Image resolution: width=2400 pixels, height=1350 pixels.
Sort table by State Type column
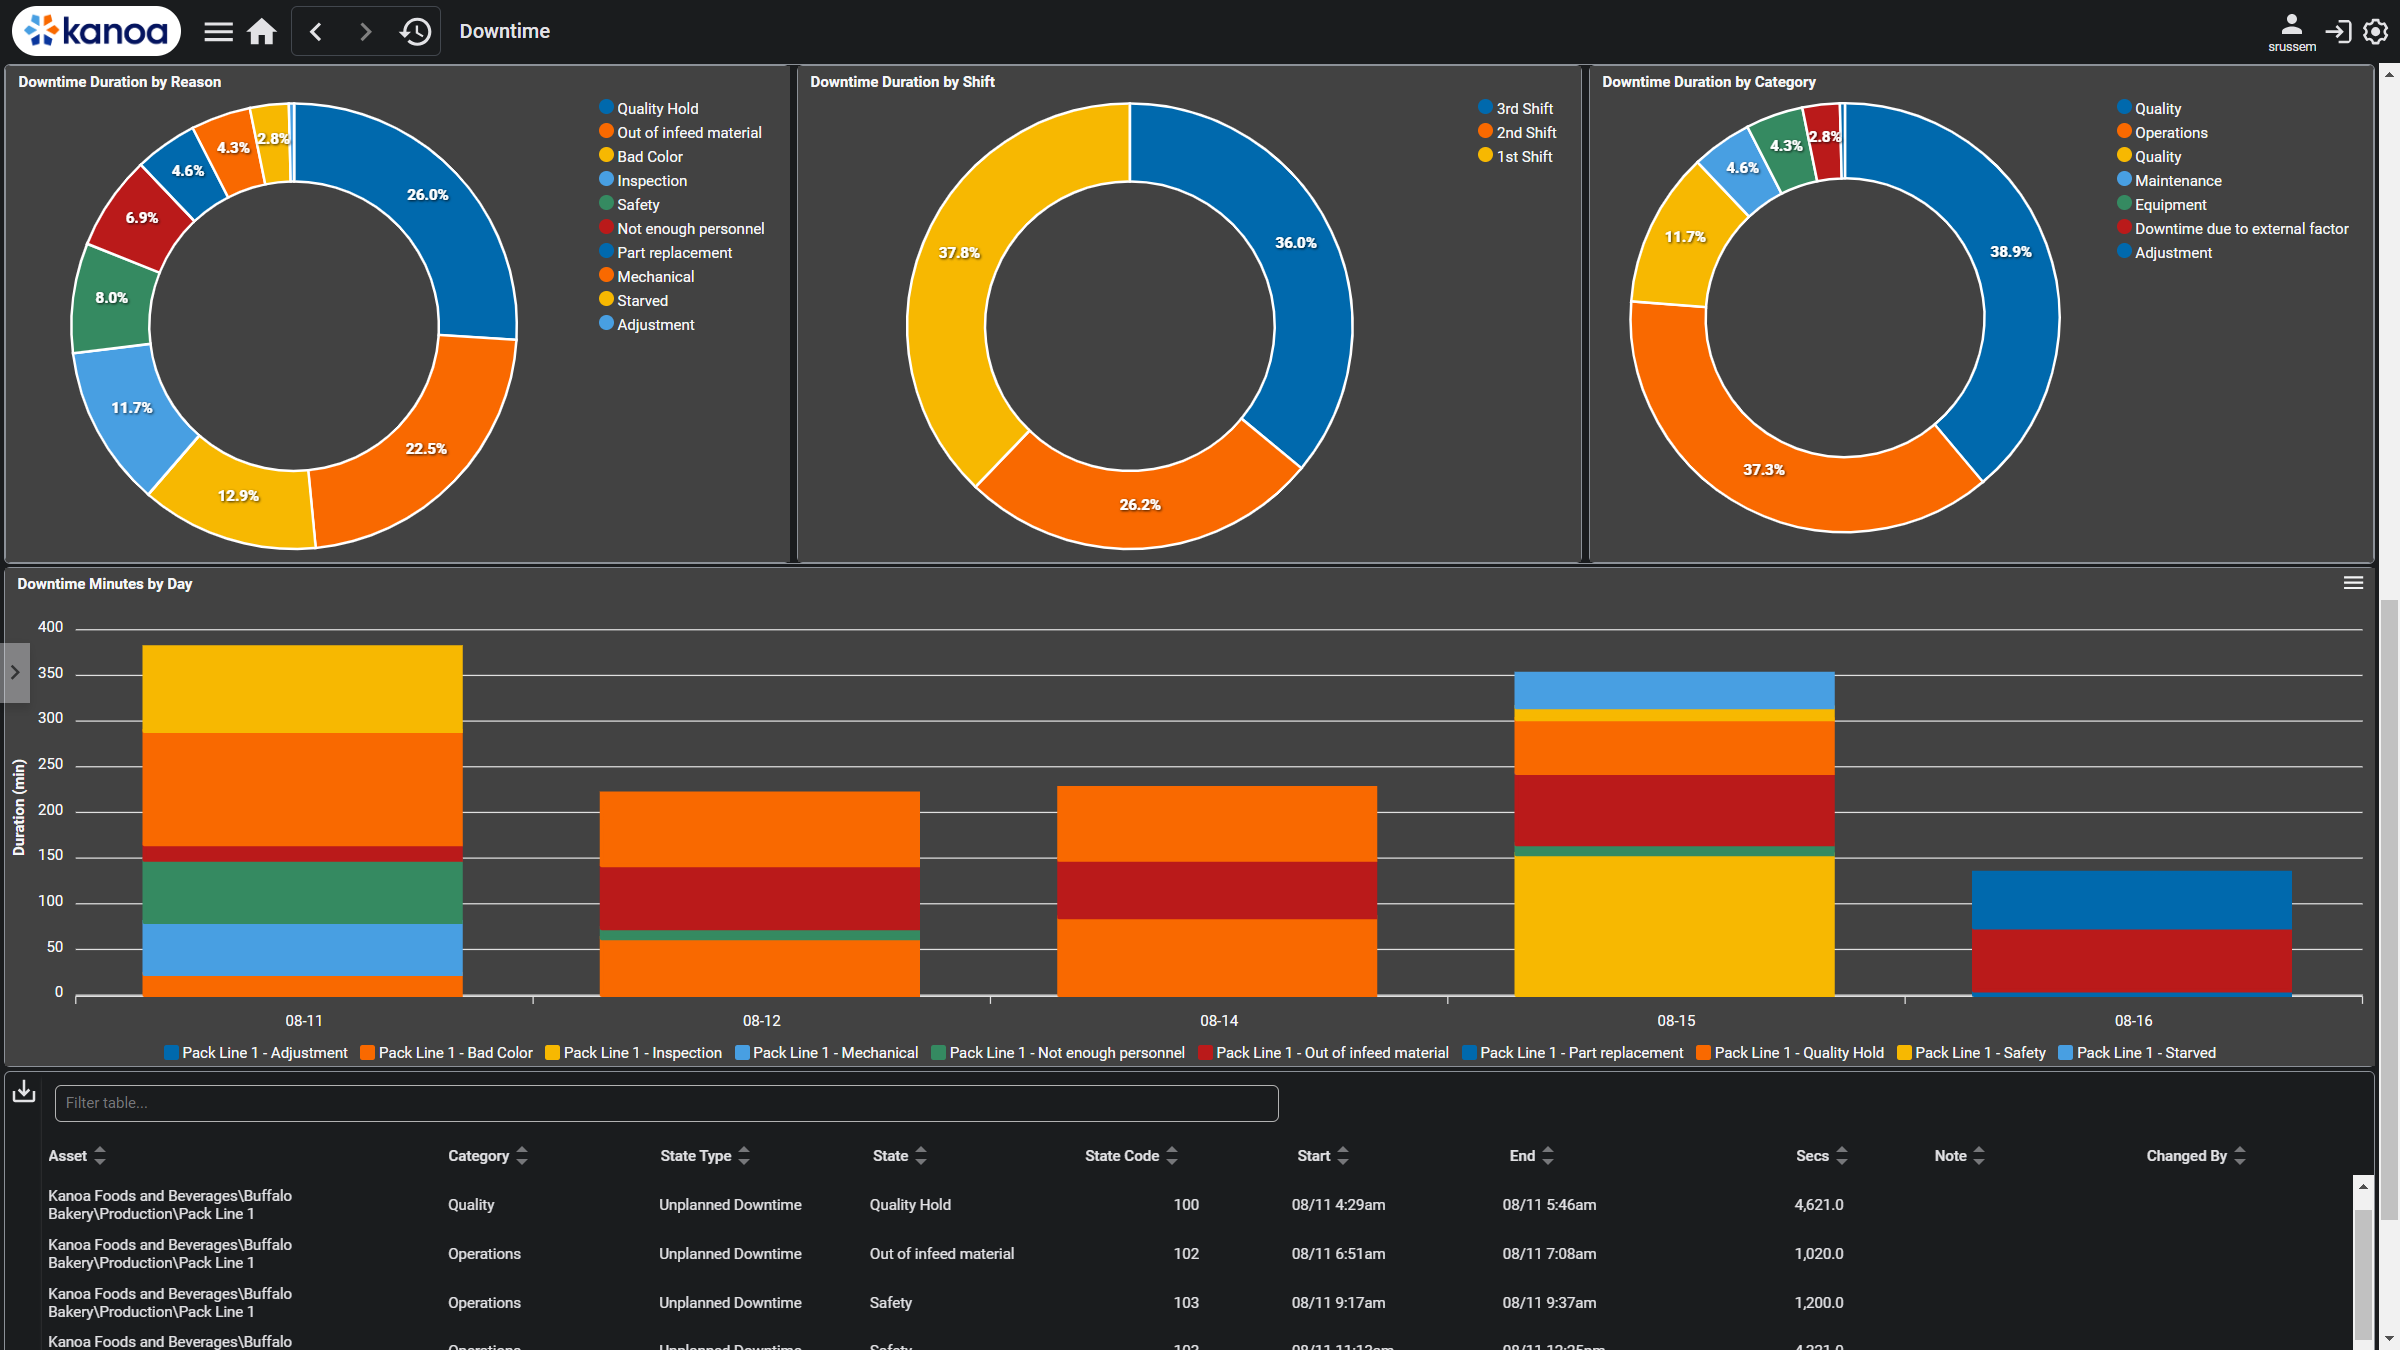pyautogui.click(x=705, y=1156)
